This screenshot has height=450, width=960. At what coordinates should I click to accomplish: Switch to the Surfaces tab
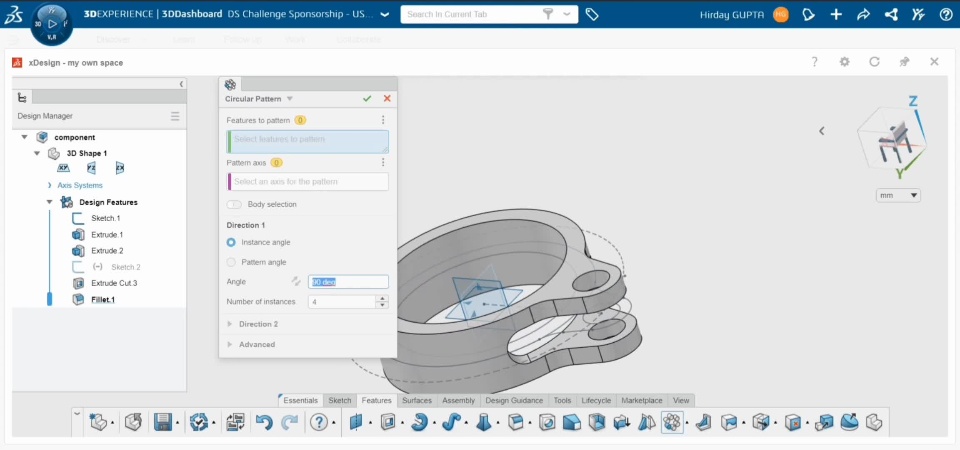[417, 400]
